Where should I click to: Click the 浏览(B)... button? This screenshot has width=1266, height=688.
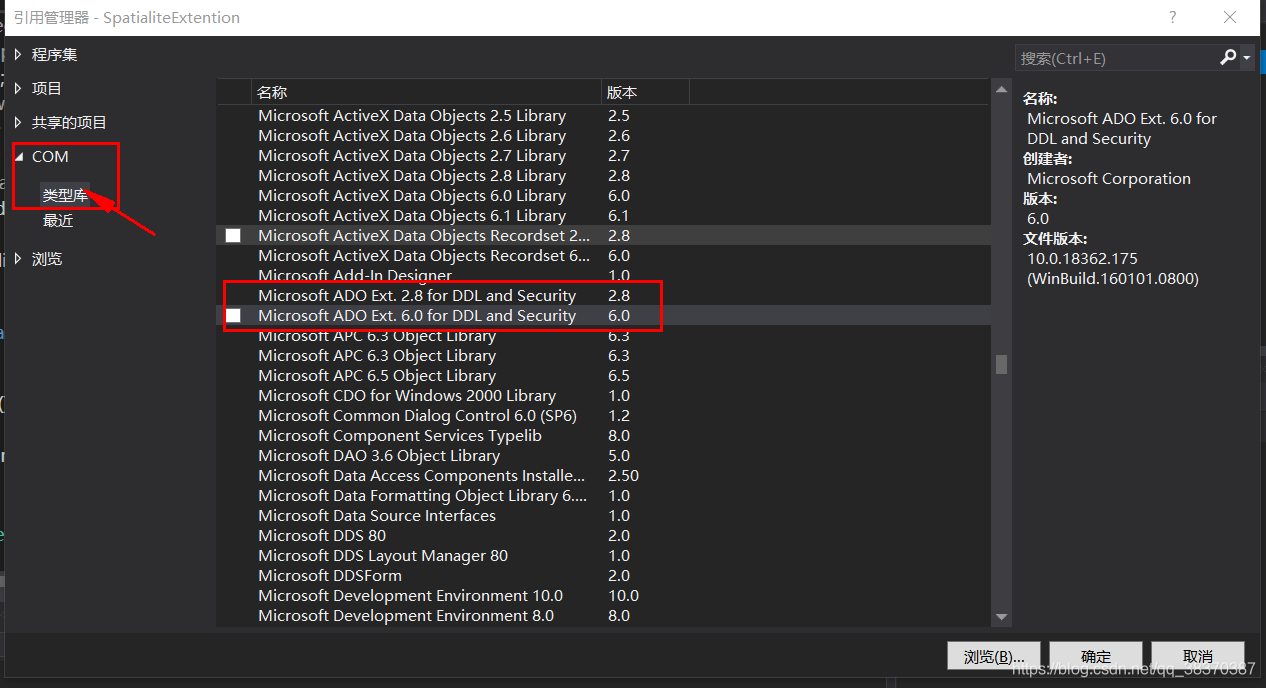point(994,656)
